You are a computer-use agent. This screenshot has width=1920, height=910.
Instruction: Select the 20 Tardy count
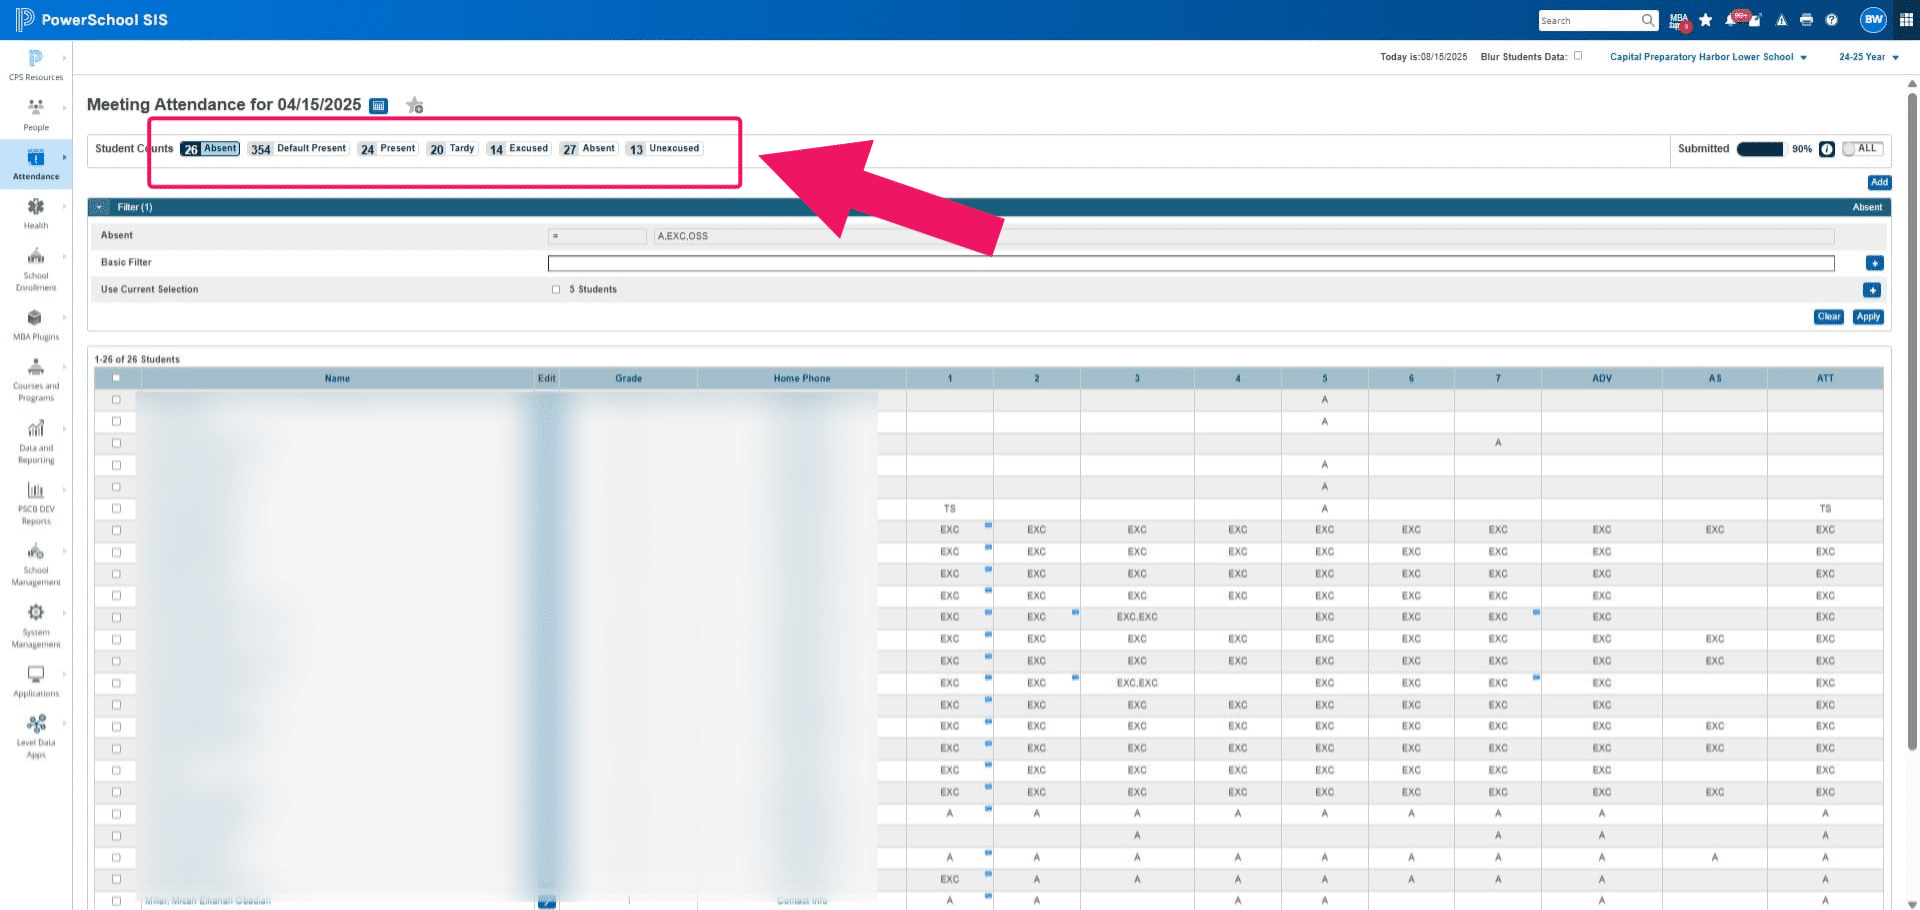point(452,149)
